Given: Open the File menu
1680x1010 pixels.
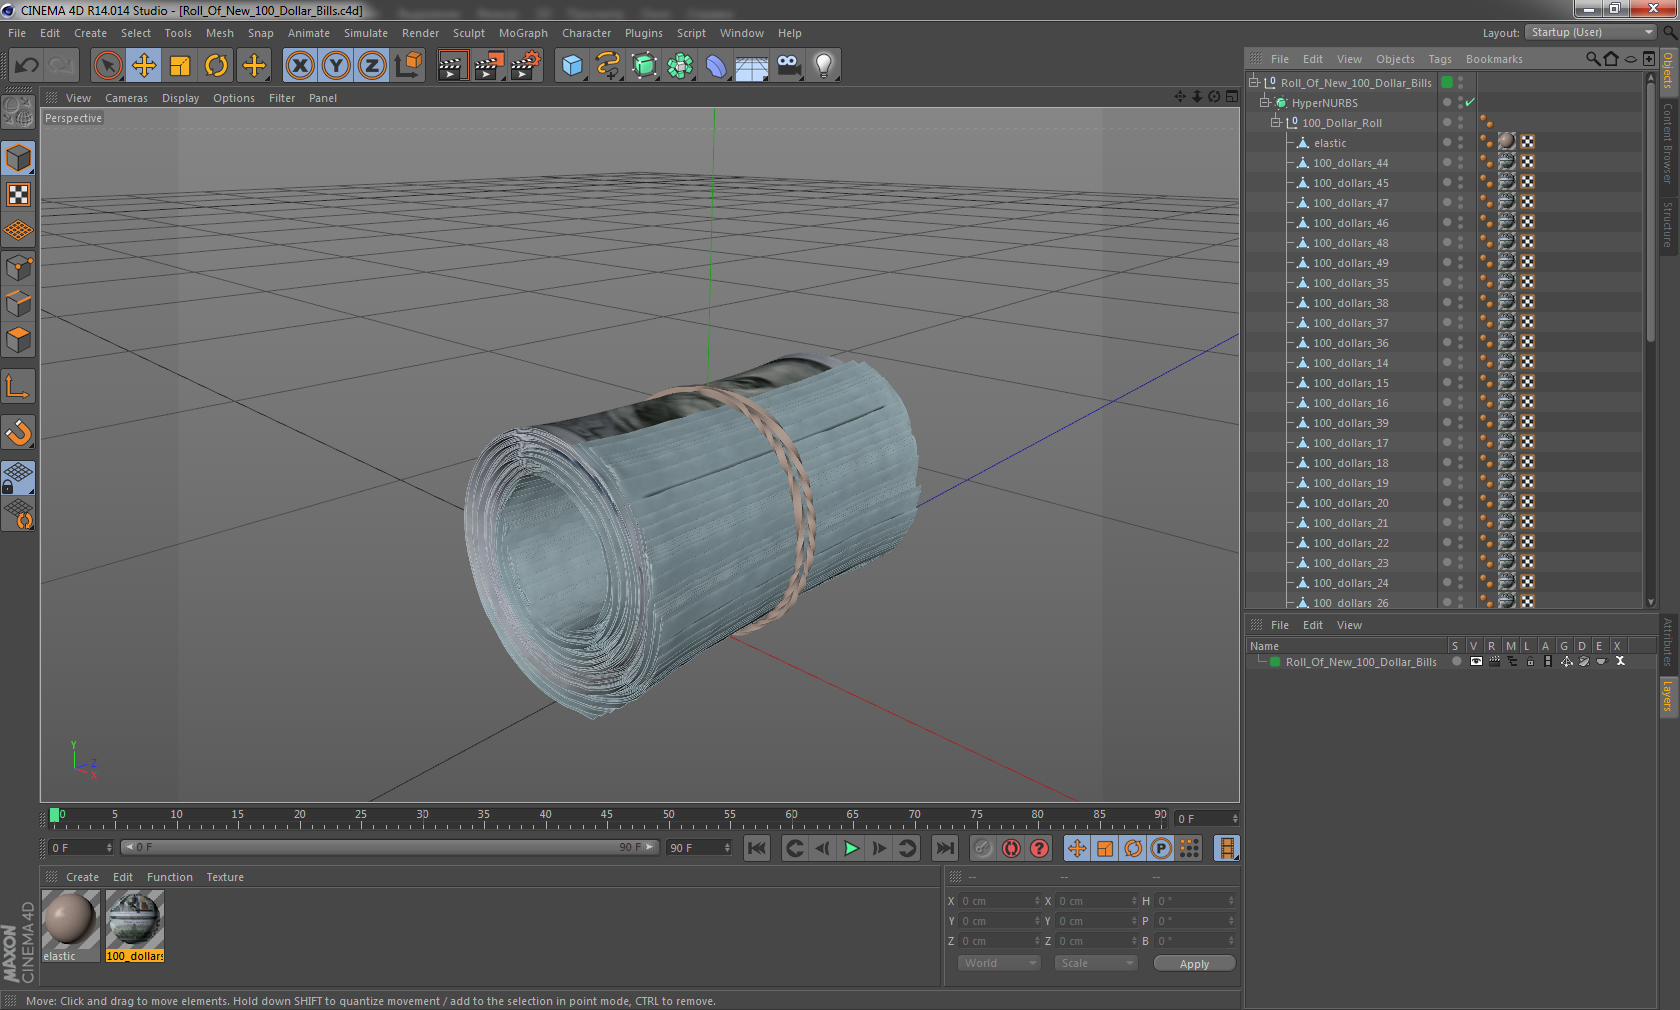Looking at the screenshot, I should point(17,33).
